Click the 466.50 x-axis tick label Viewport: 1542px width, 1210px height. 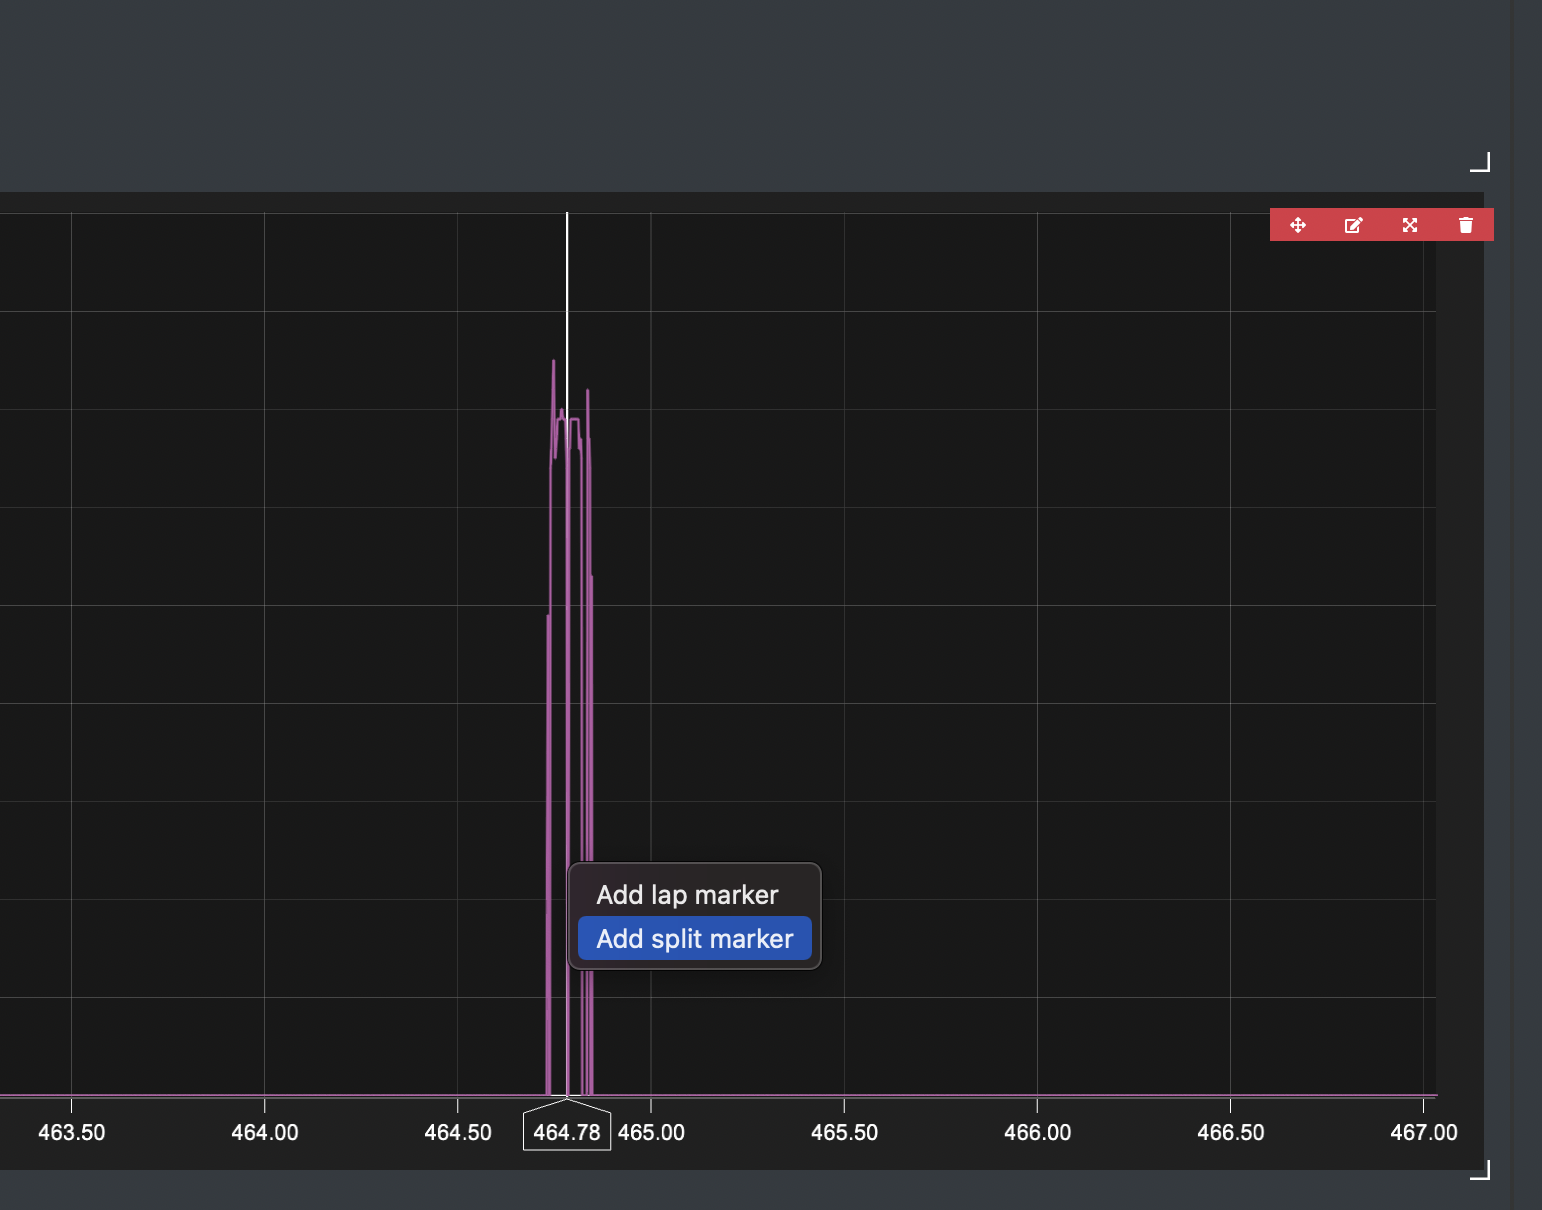(1231, 1132)
